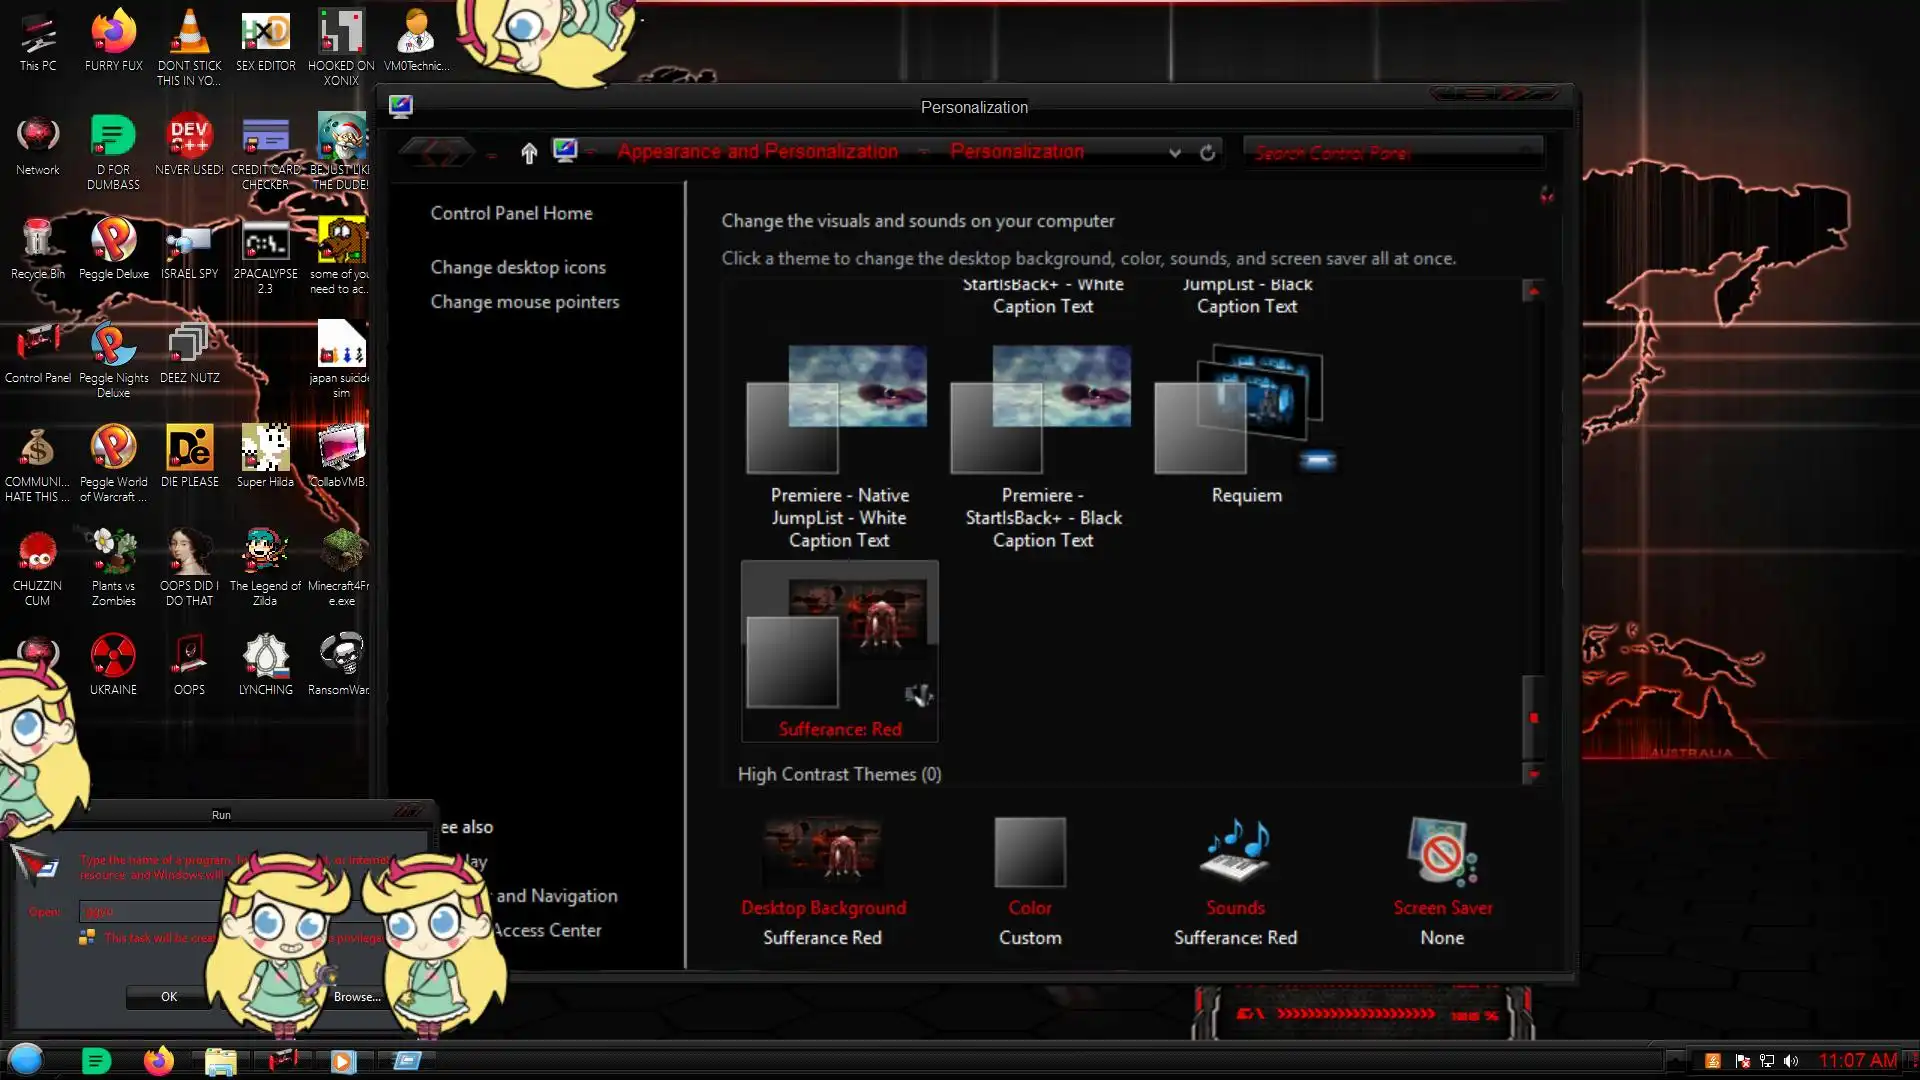Click the Up arrow in address bar
The height and width of the screenshot is (1080, 1920).
coord(529,152)
